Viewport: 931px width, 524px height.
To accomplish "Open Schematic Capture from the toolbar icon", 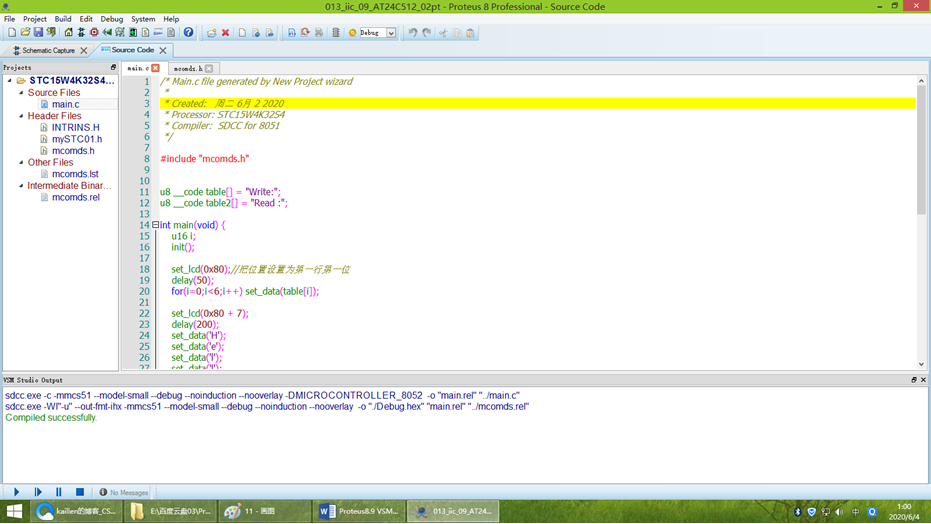I will click(x=81, y=33).
